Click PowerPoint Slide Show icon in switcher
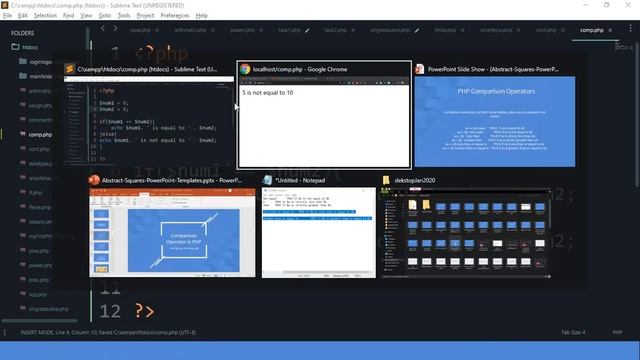Viewport: 640px width, 360px height. click(x=420, y=69)
